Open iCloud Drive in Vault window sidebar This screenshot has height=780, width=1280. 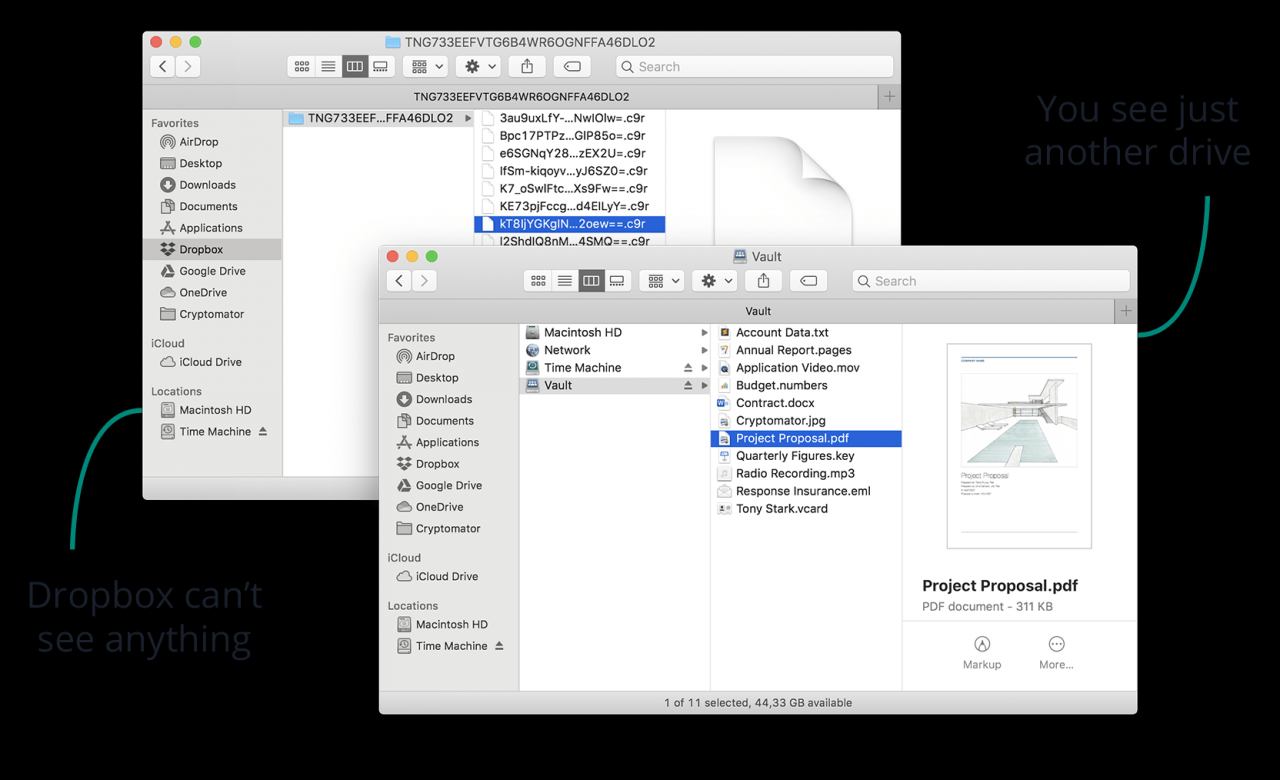click(449, 576)
